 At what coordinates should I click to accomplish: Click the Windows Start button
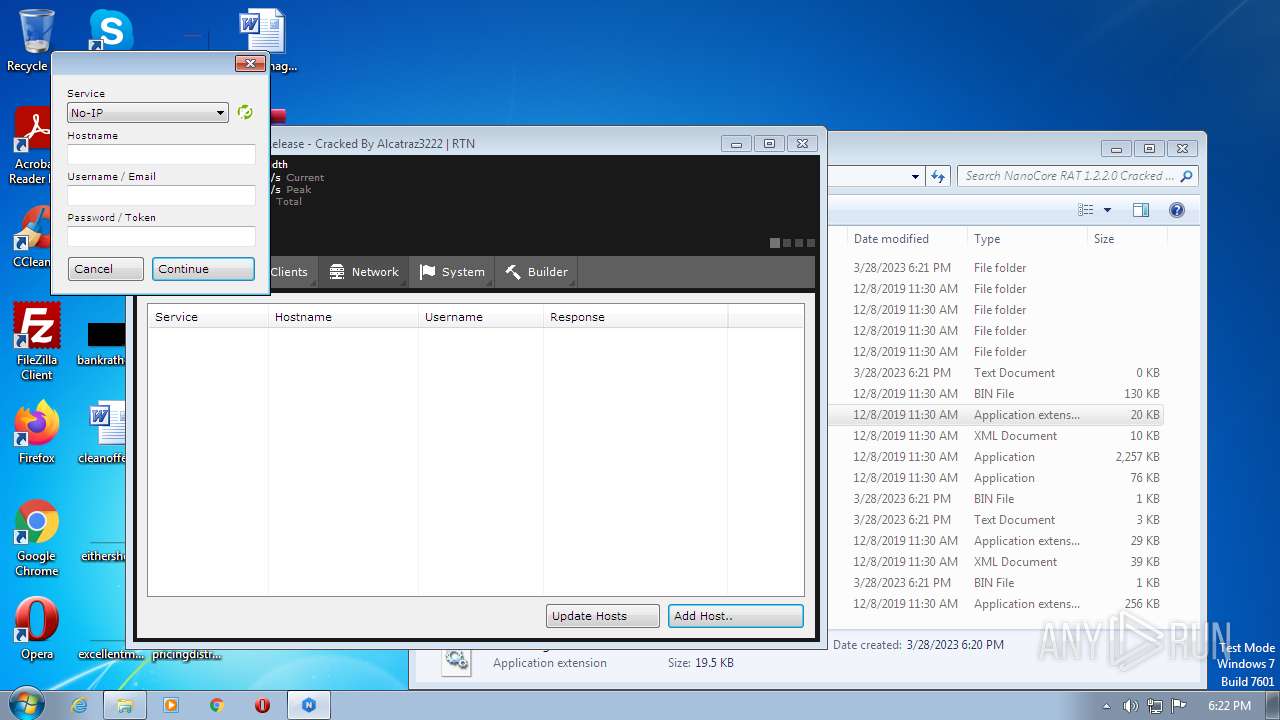[27, 705]
